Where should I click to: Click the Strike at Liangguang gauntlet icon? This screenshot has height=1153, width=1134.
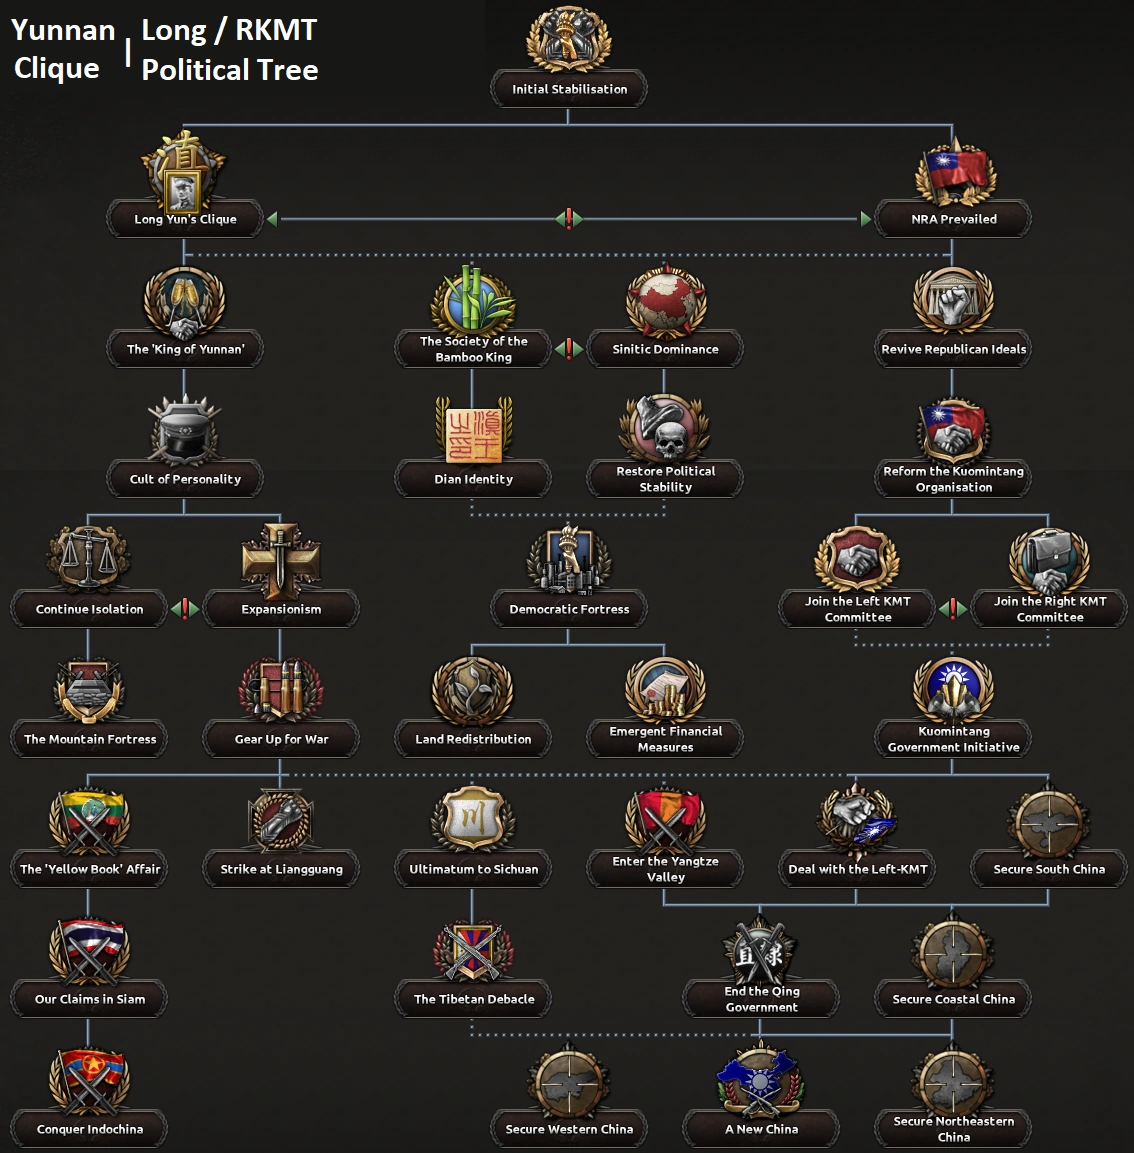coord(281,821)
